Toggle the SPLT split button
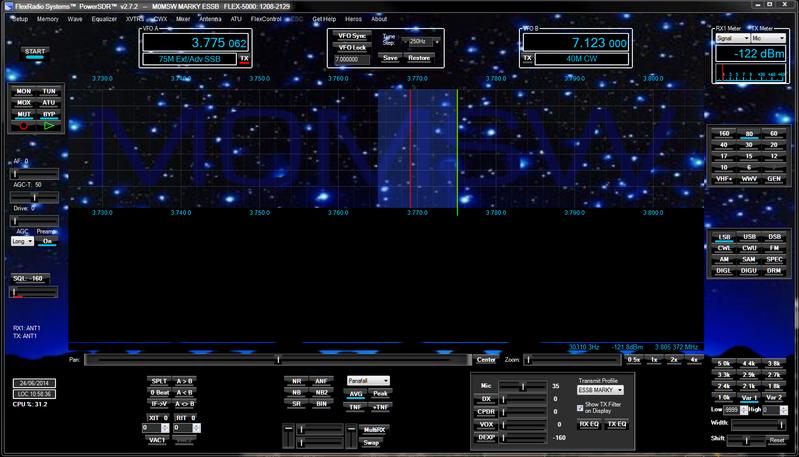799x457 pixels. [159, 381]
